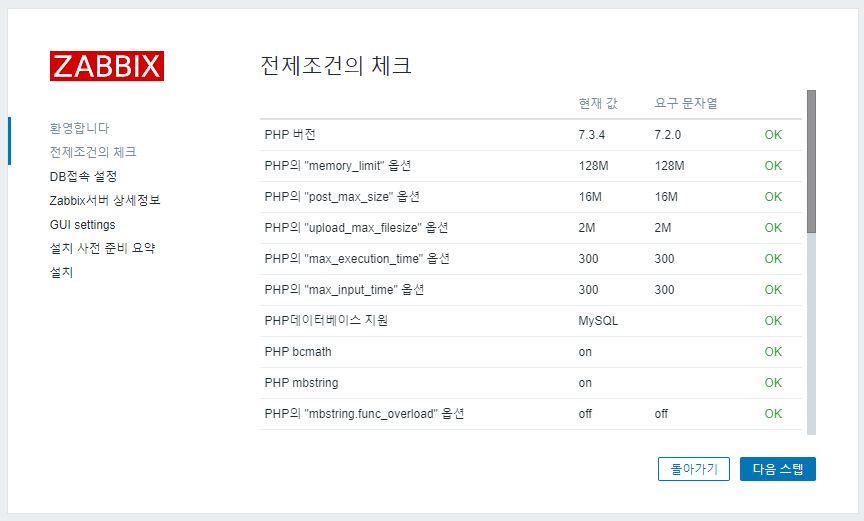Click the OK status for PHP bcmath
864x521 pixels.
(773, 352)
